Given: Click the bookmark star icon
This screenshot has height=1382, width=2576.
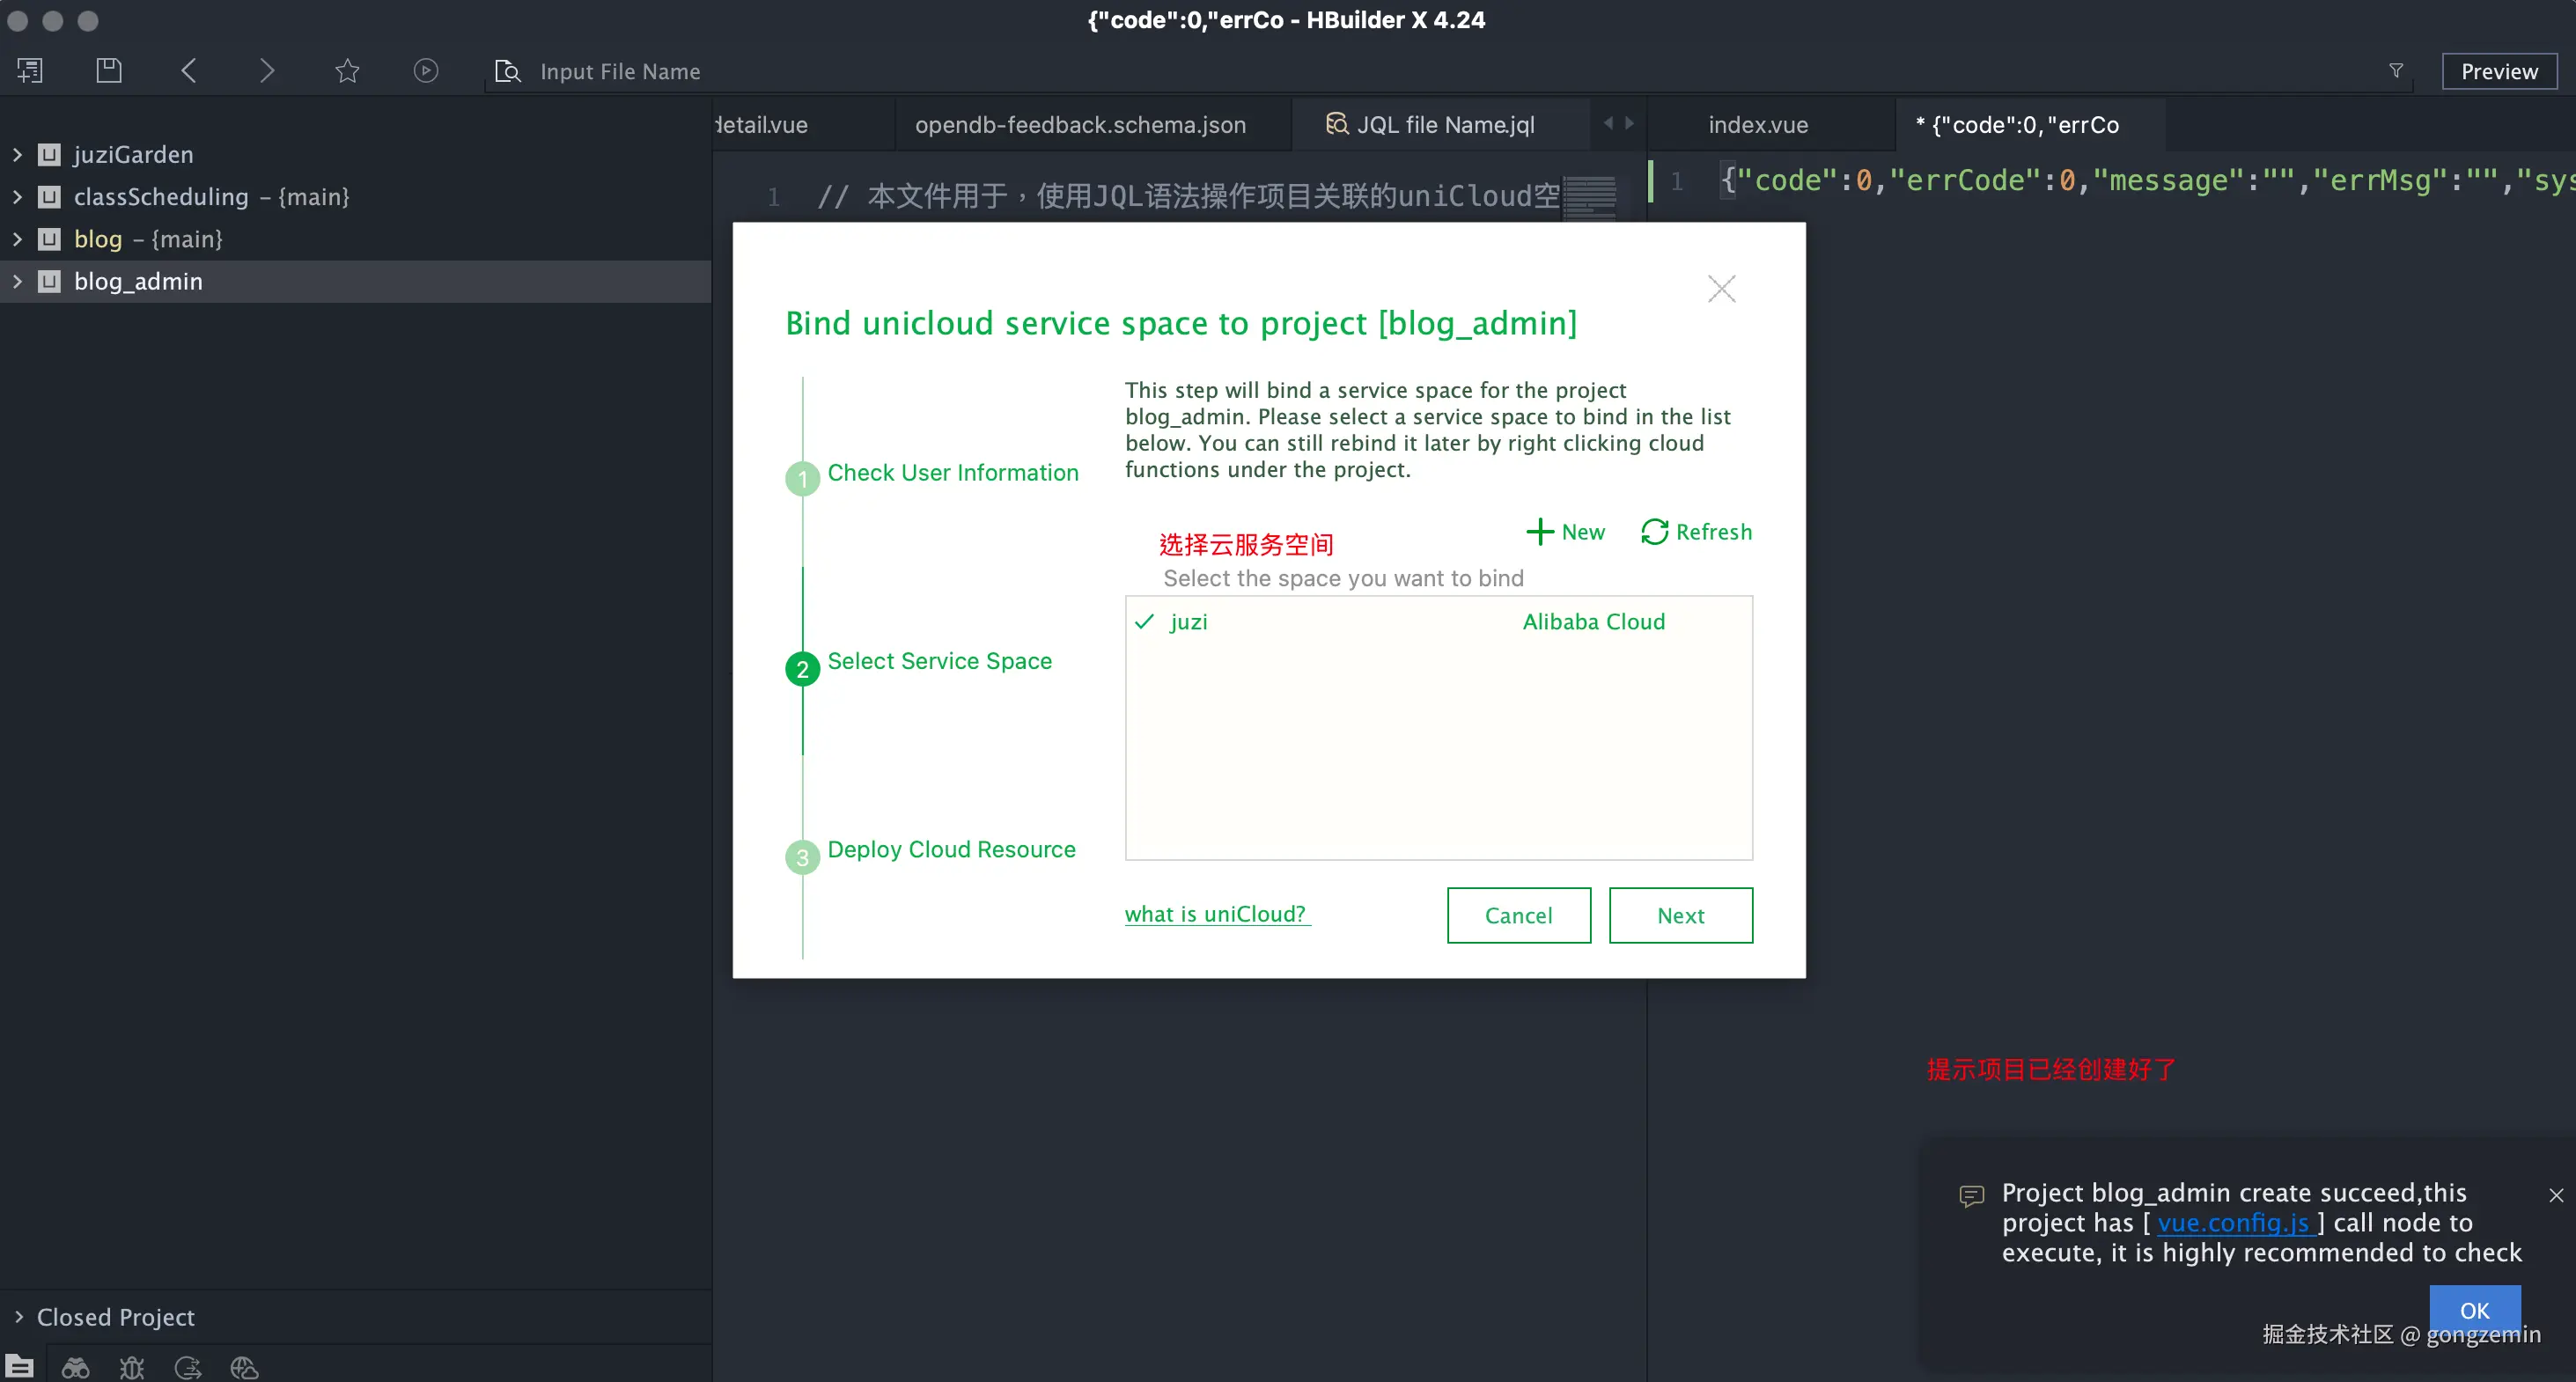Looking at the screenshot, I should click(x=347, y=71).
